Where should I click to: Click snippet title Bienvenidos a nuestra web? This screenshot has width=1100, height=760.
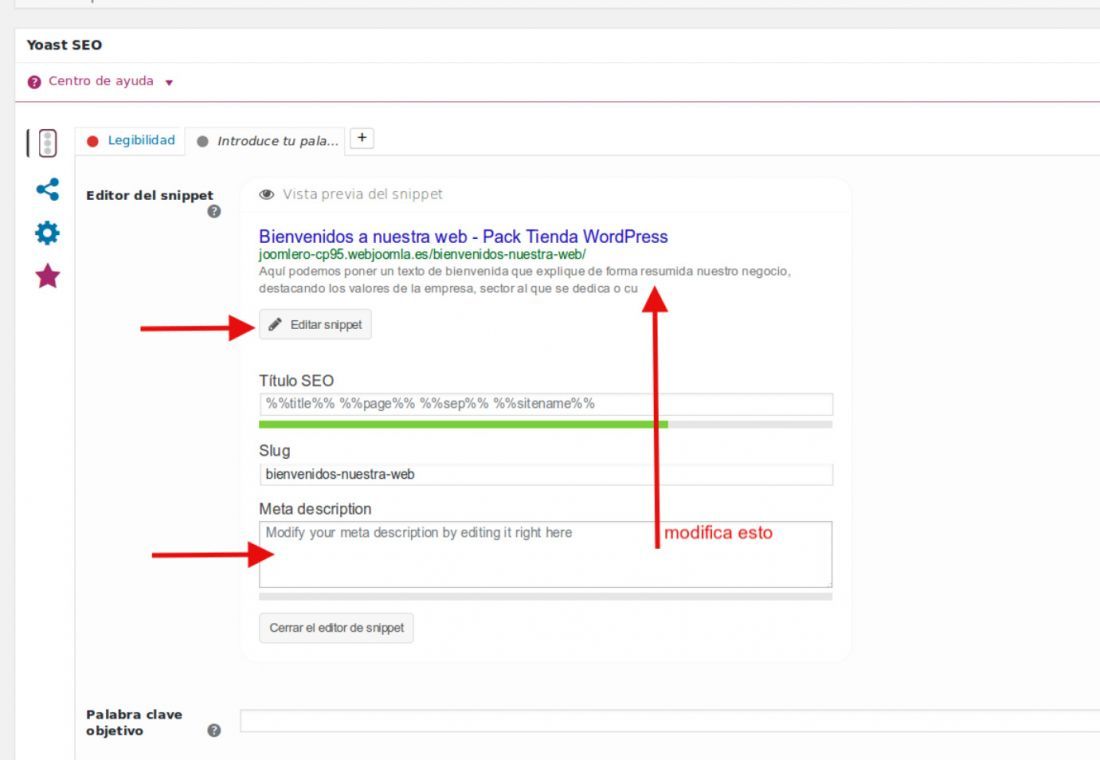tap(463, 236)
